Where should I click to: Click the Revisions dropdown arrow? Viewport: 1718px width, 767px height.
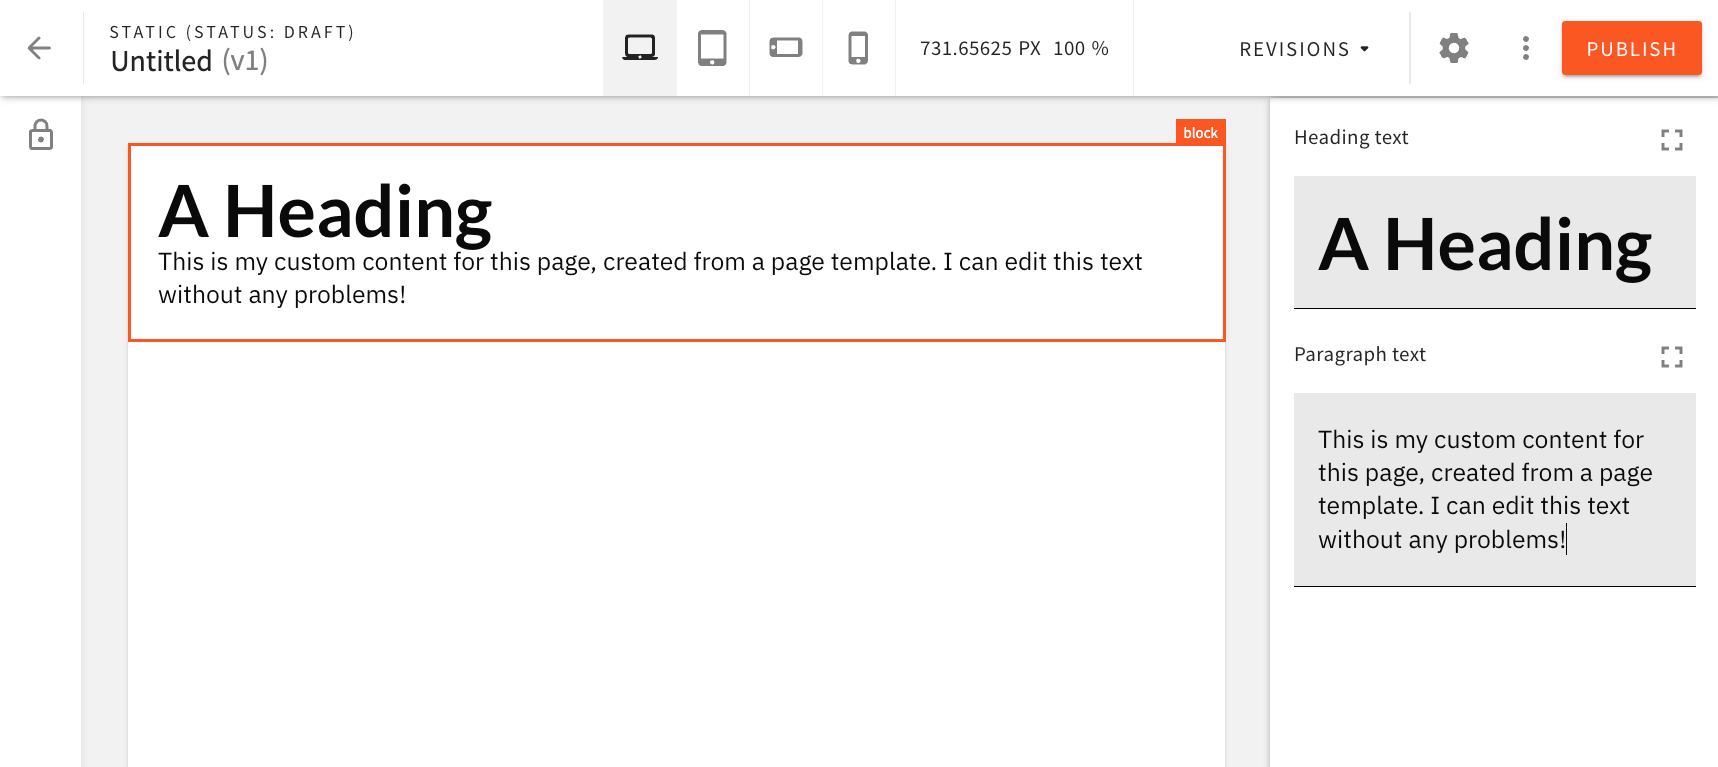(x=1365, y=49)
